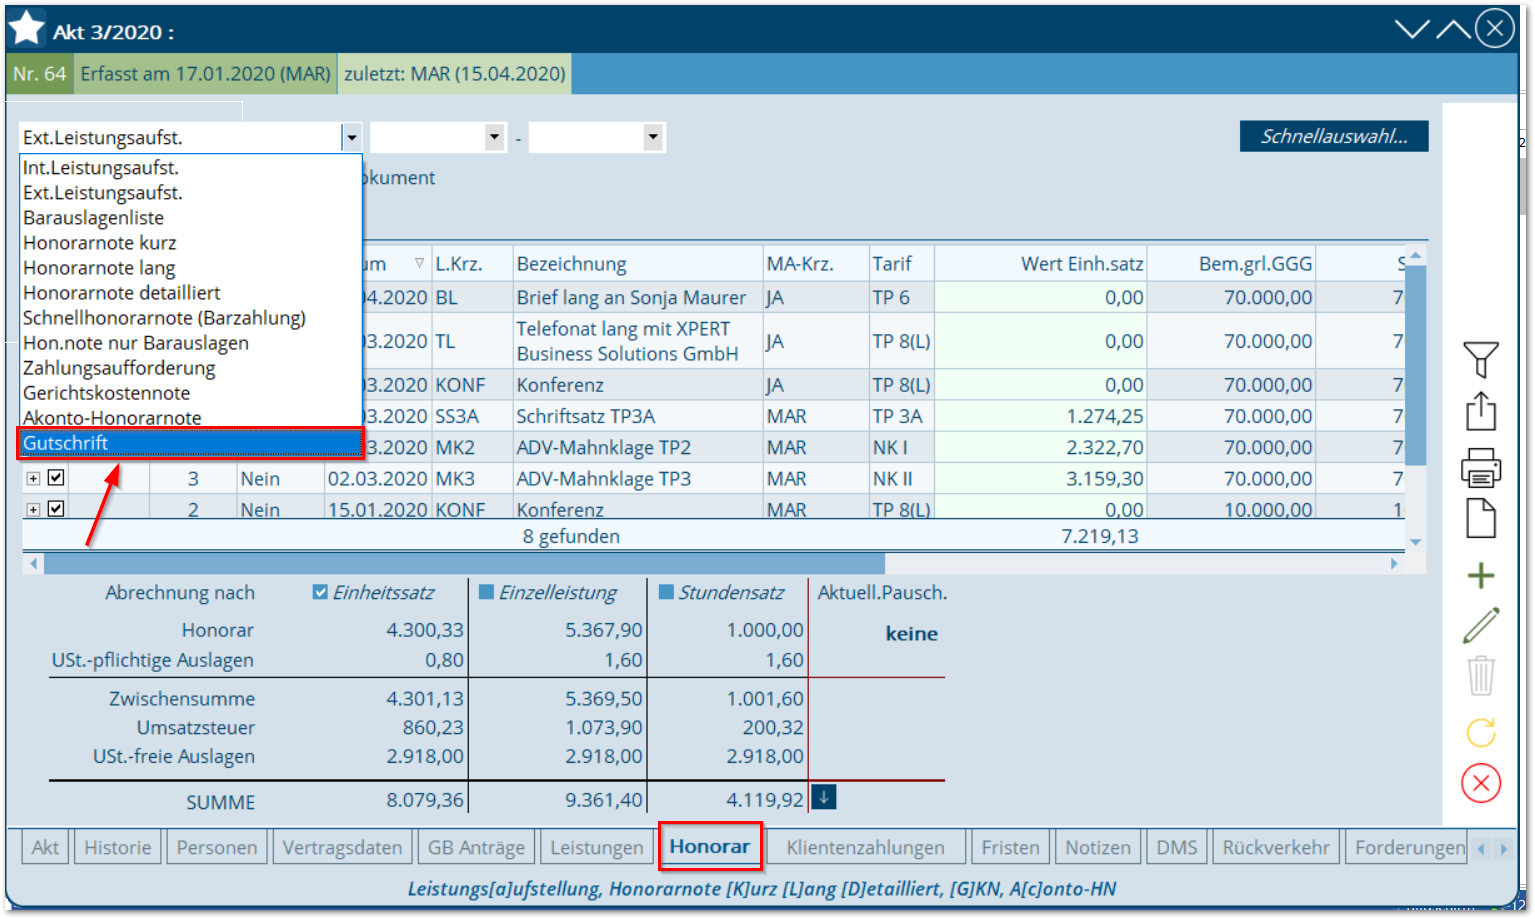Click the downward chevron icon in the header
1535x919 pixels.
click(1412, 29)
